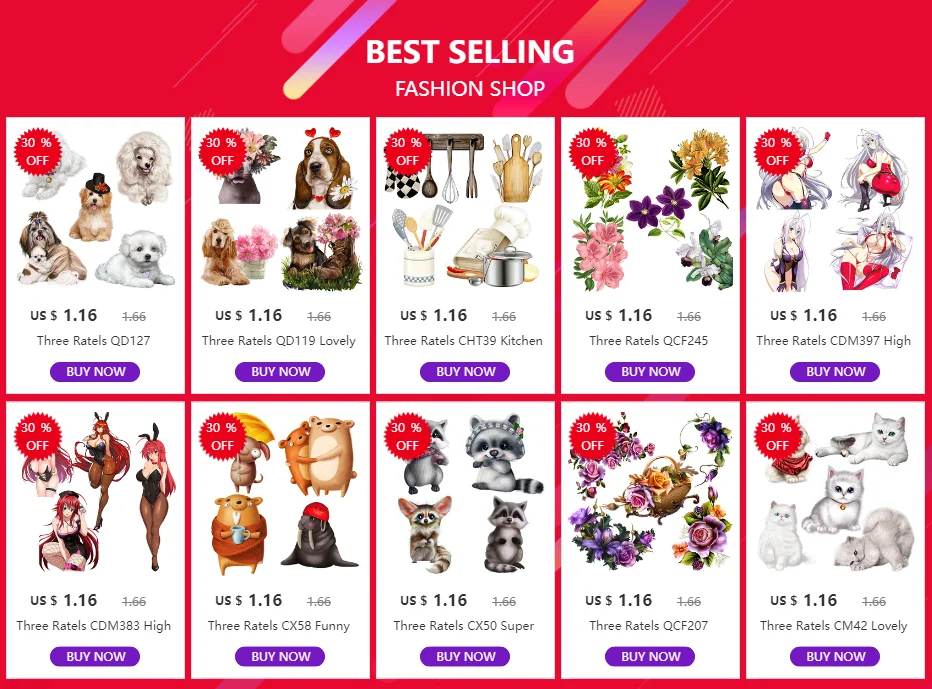This screenshot has width=932, height=689.
Task: Open the Three Ratels QCF207 title link
Action: tap(648, 625)
